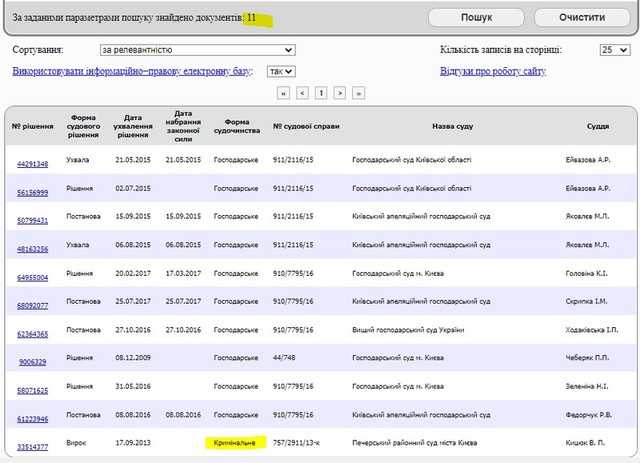Click 'Форма судового рішення' column header
This screenshot has width=640, height=463.
pos(83,126)
